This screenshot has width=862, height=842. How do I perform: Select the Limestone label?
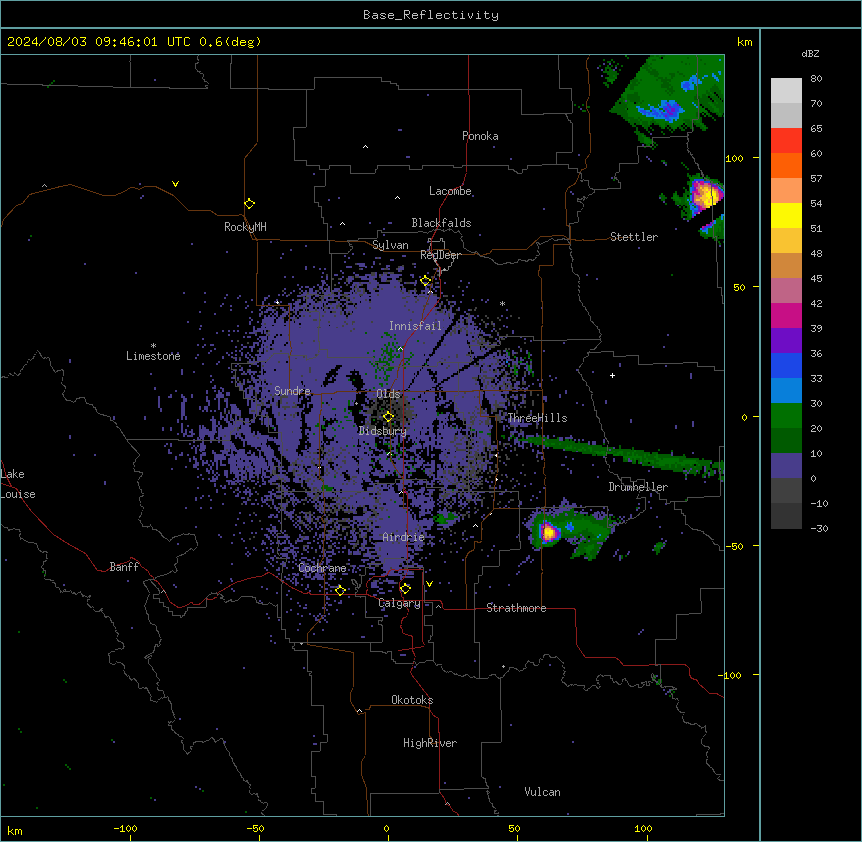153,356
